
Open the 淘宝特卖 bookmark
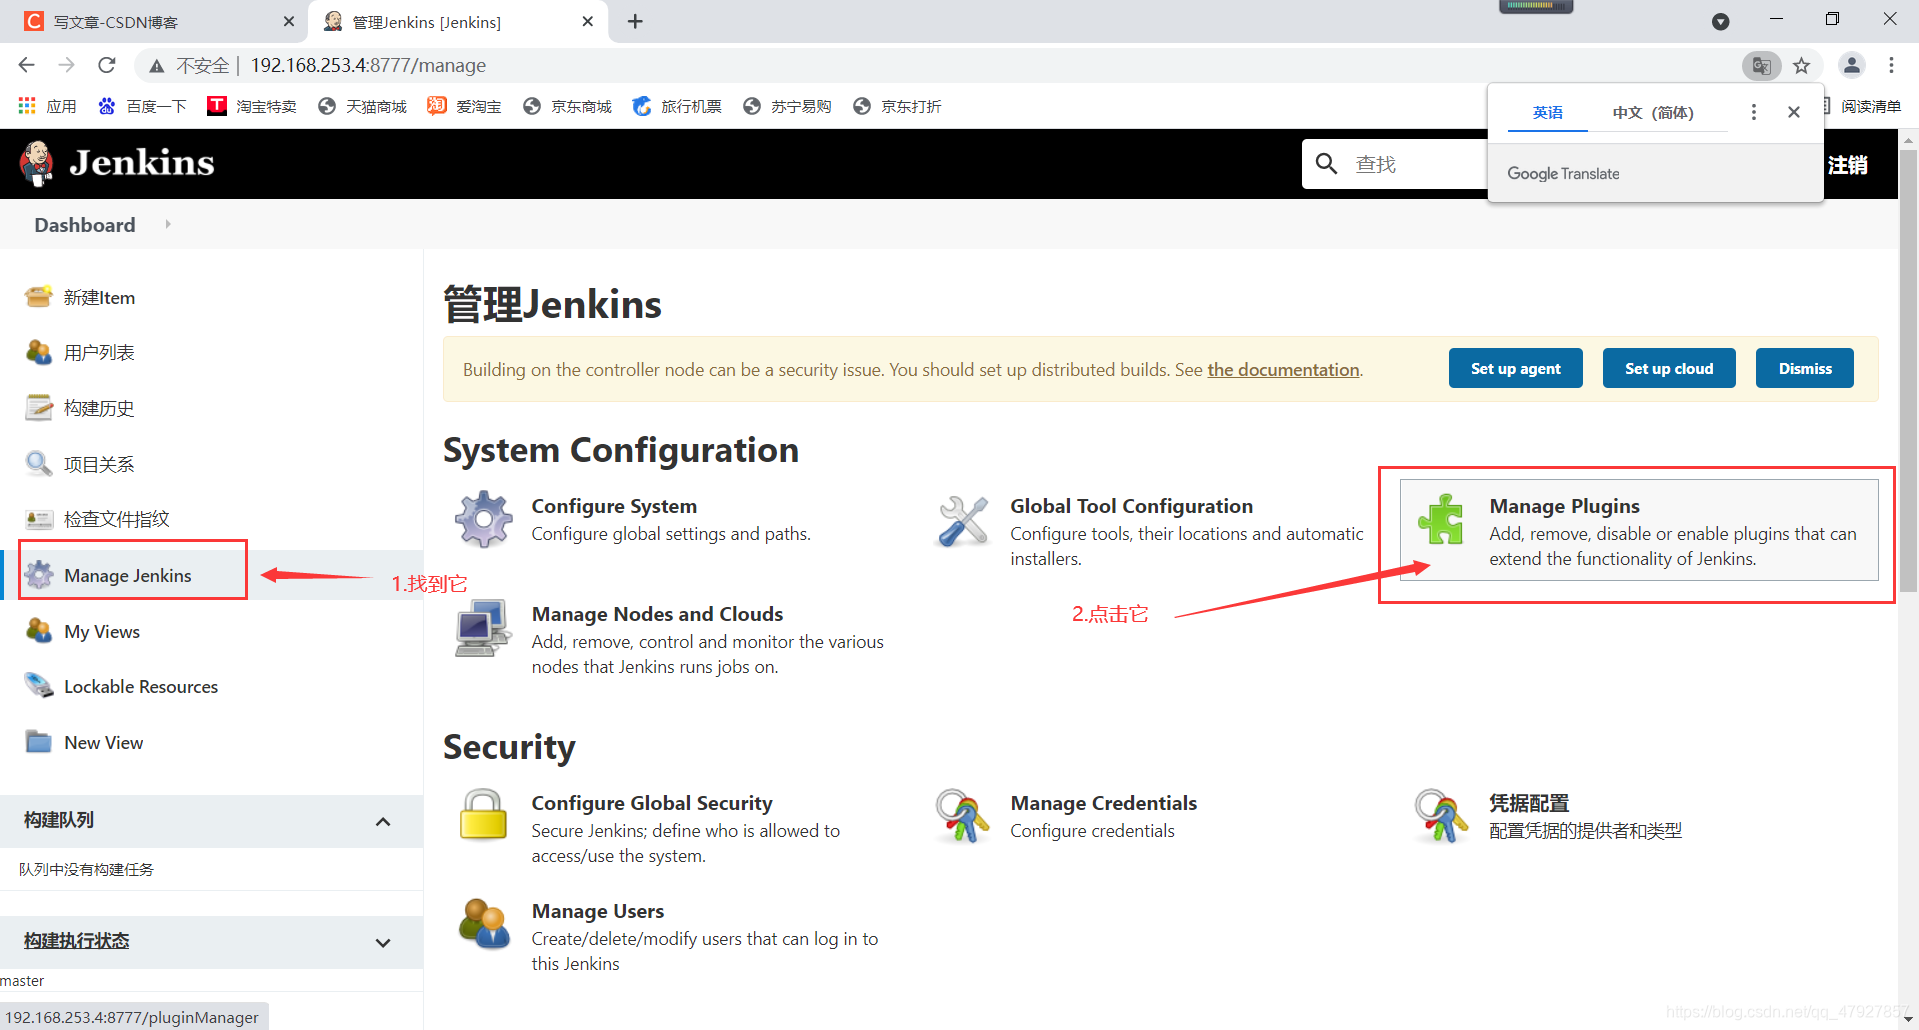click(252, 106)
